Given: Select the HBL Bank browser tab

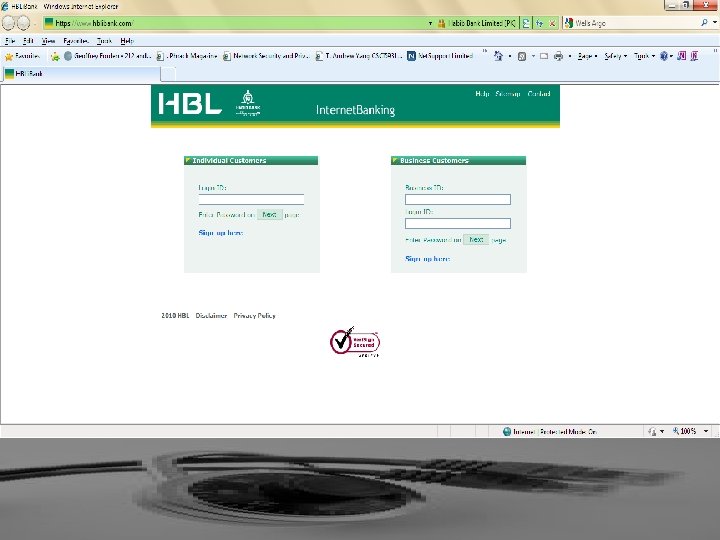Looking at the screenshot, I should [81, 73].
